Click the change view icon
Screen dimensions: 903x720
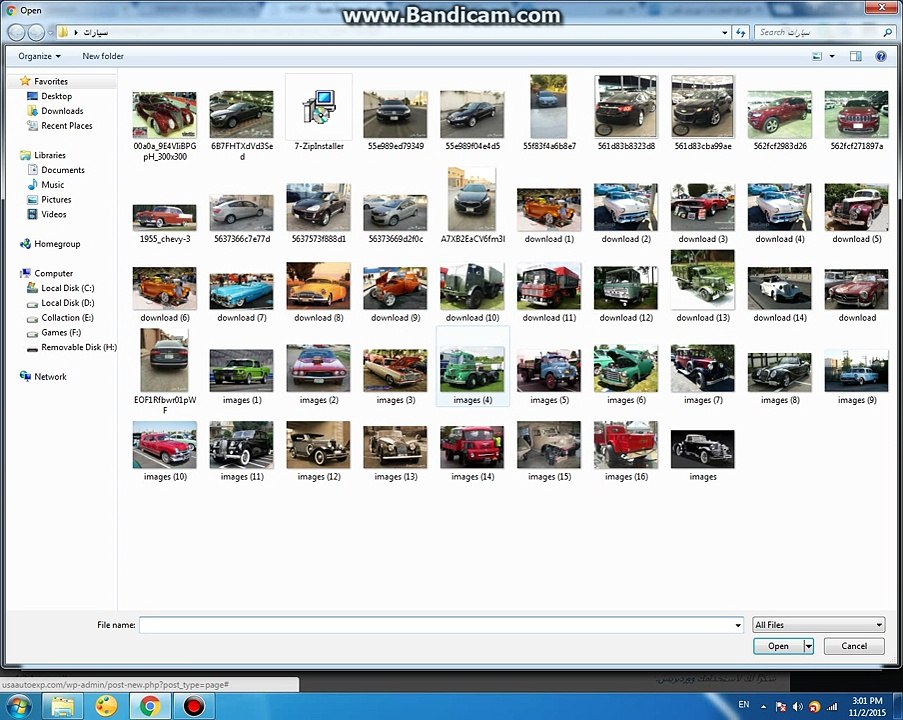(x=817, y=56)
